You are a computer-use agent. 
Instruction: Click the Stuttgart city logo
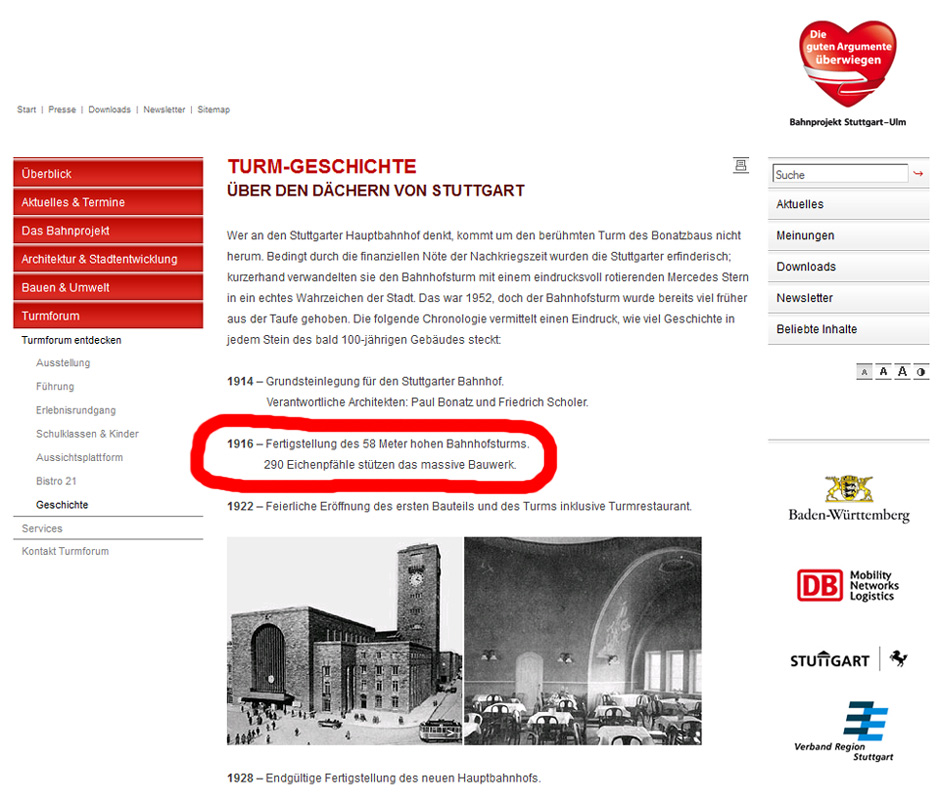(x=848, y=659)
